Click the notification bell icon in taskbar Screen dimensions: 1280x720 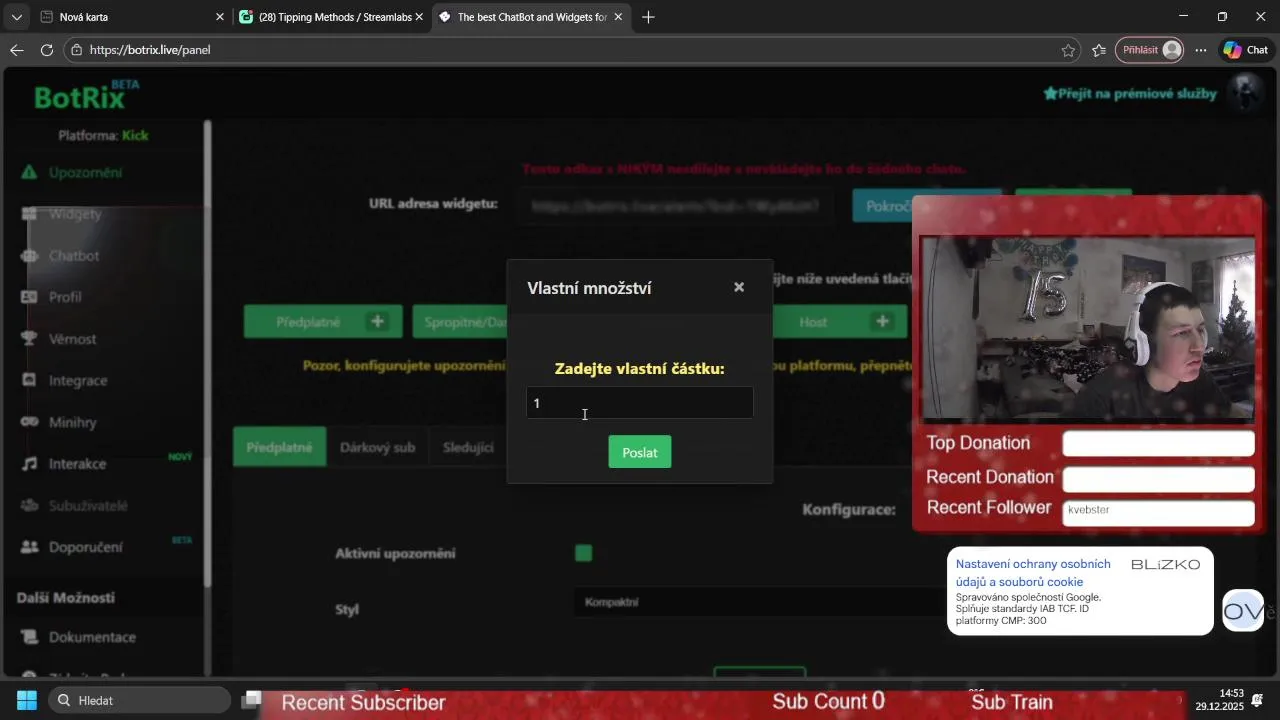pos(1257,700)
